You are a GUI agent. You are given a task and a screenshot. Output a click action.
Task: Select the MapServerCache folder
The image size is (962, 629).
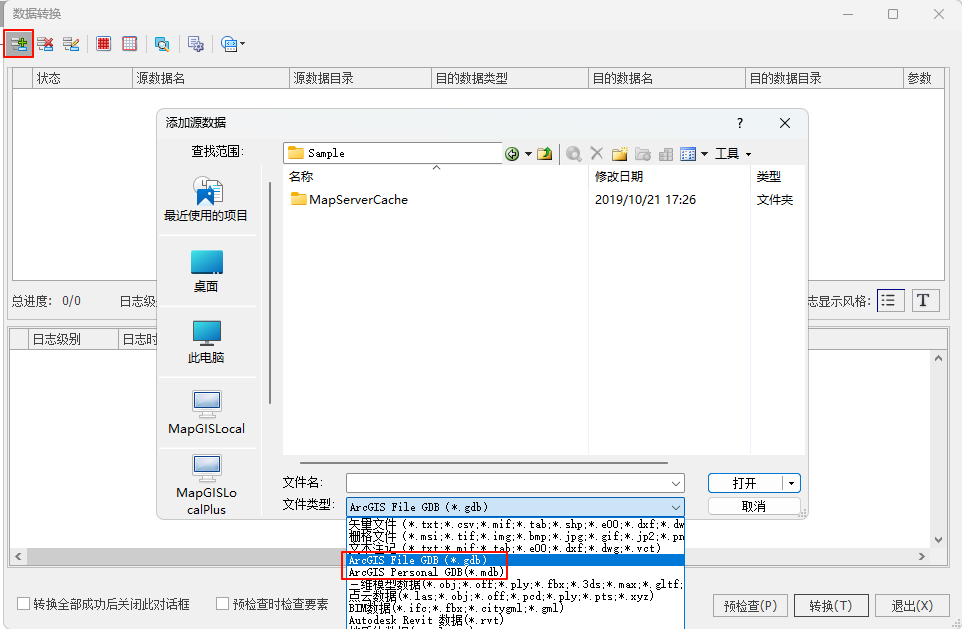coord(349,199)
